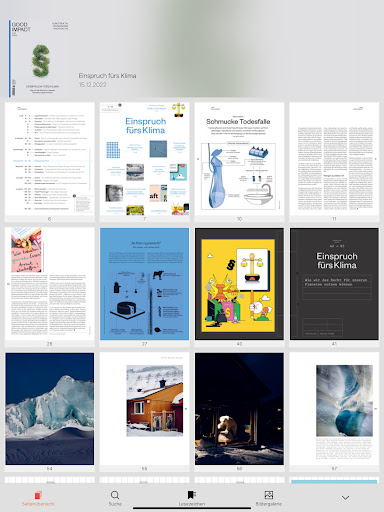Open page 56 night dog photo thumbnail
The width and height of the screenshot is (384, 512).
click(239, 409)
